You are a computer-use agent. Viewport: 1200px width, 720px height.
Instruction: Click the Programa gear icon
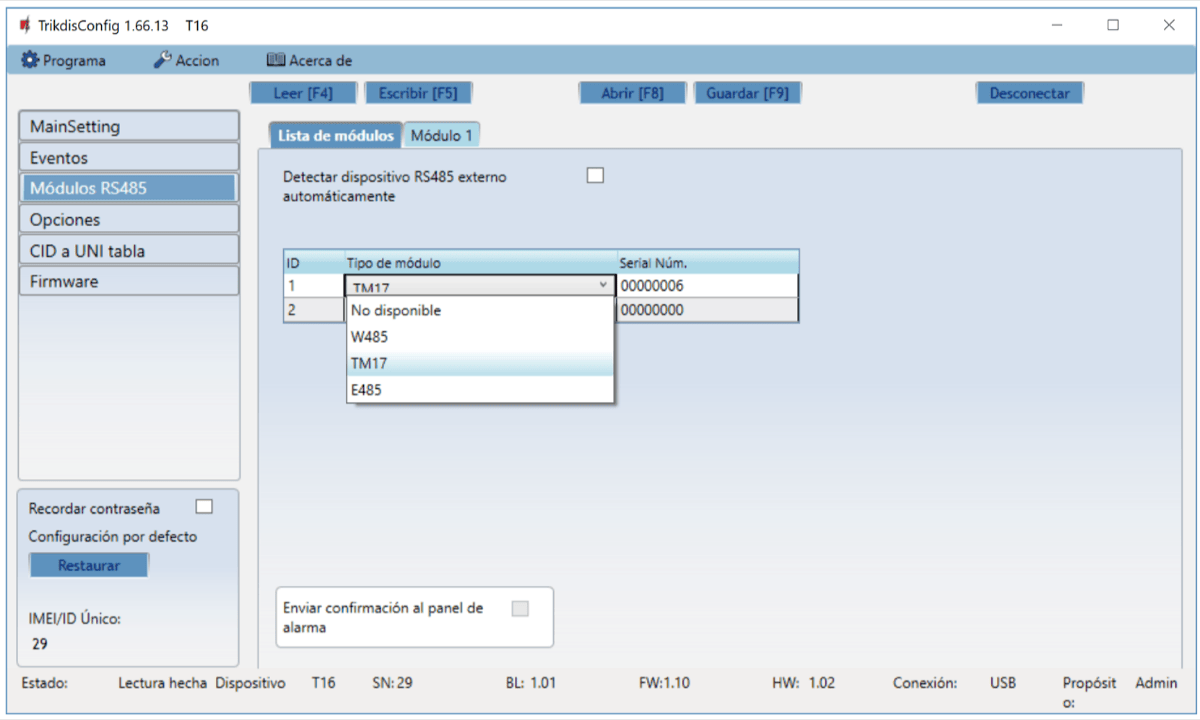[29, 60]
